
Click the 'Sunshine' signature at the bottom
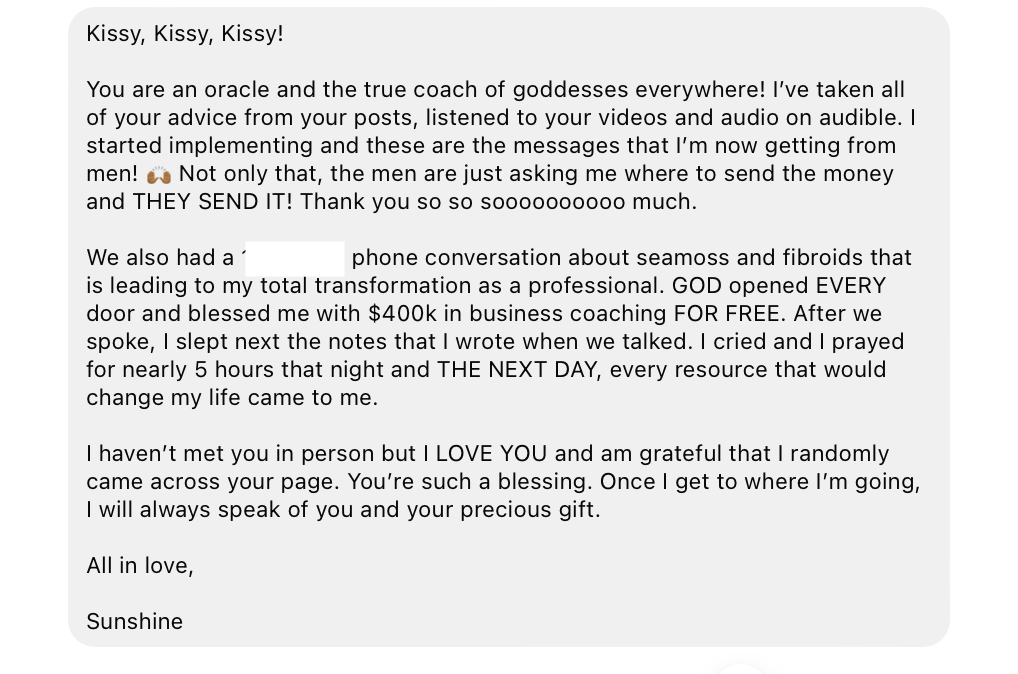[x=135, y=622]
